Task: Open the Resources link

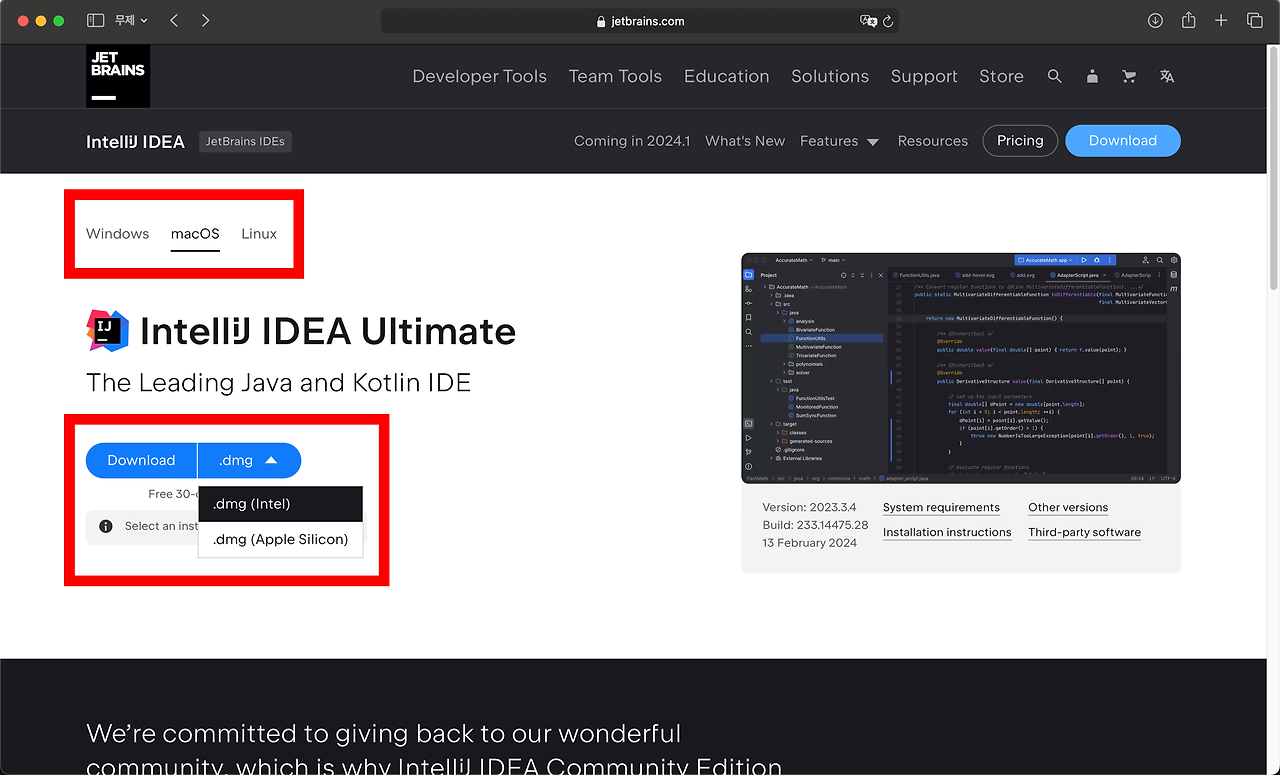Action: (x=933, y=141)
